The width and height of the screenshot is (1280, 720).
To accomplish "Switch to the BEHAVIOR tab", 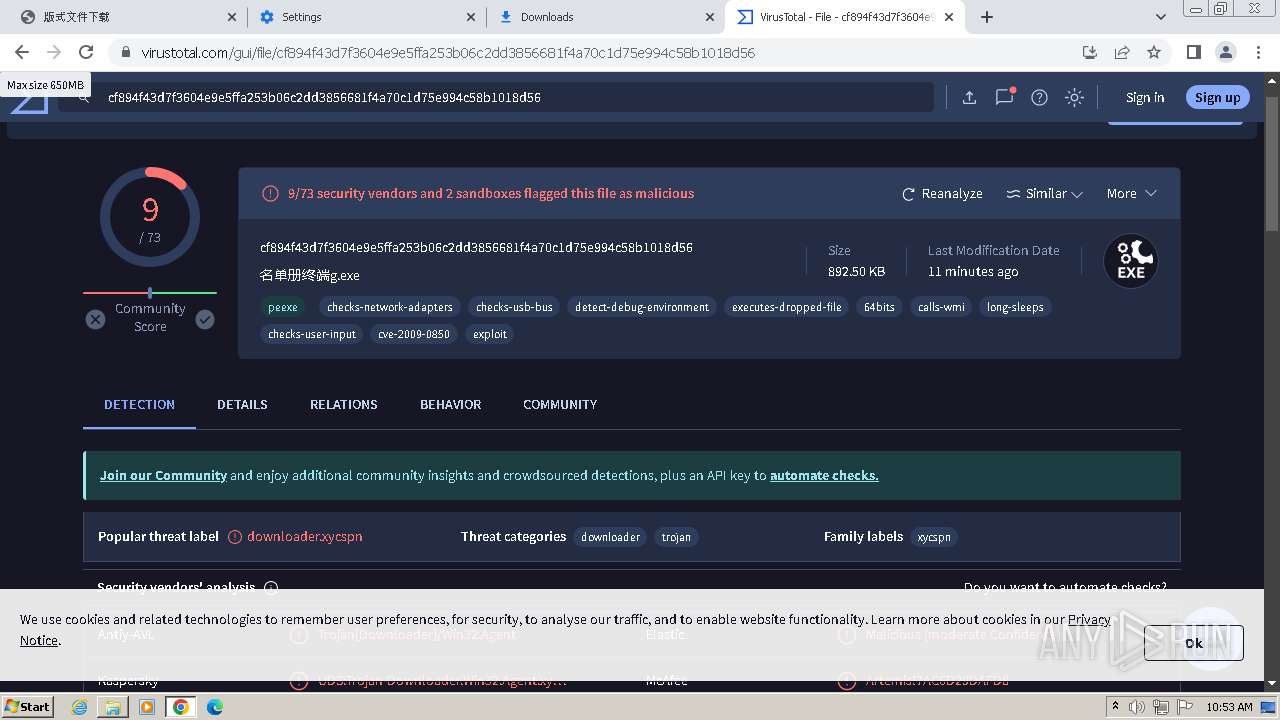I will pyautogui.click(x=450, y=404).
